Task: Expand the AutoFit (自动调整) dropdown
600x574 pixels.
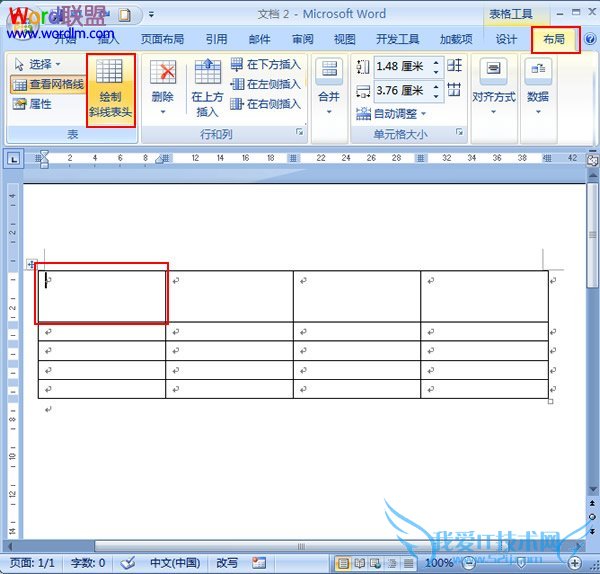Action: tap(391, 114)
